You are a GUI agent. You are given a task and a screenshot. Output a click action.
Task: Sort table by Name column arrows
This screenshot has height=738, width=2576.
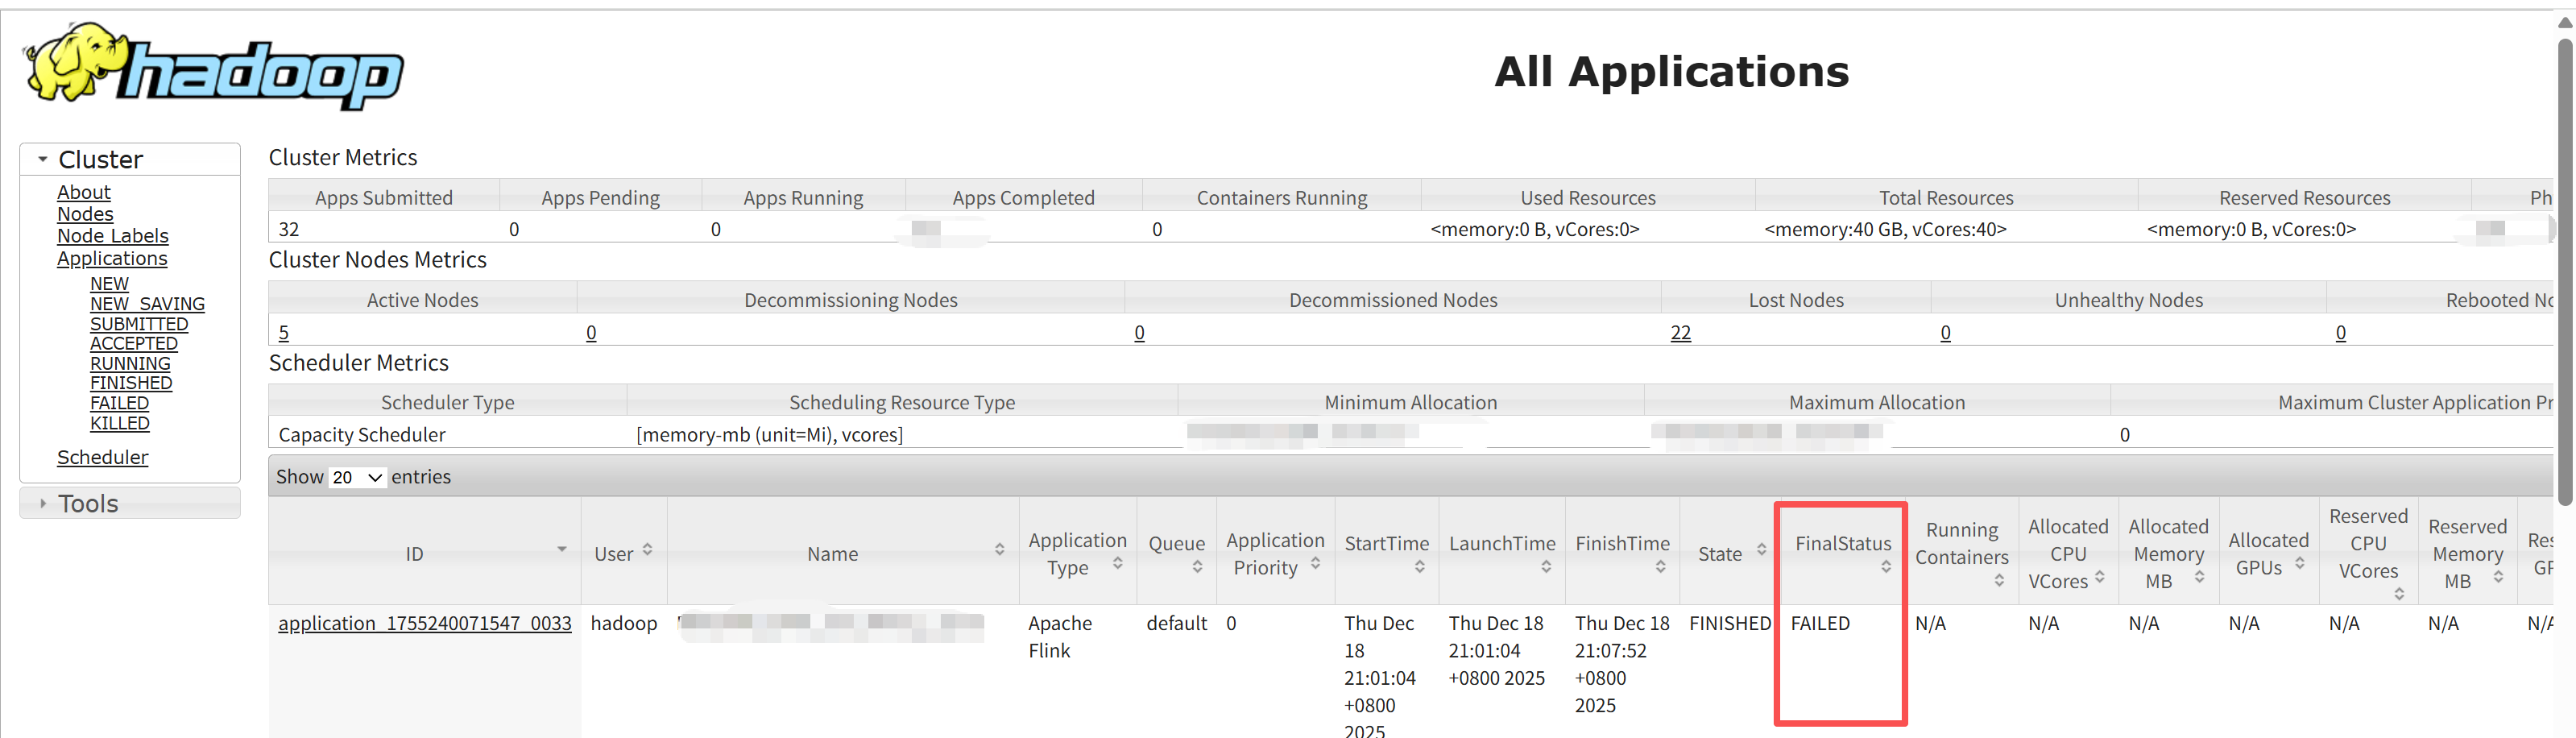999,549
